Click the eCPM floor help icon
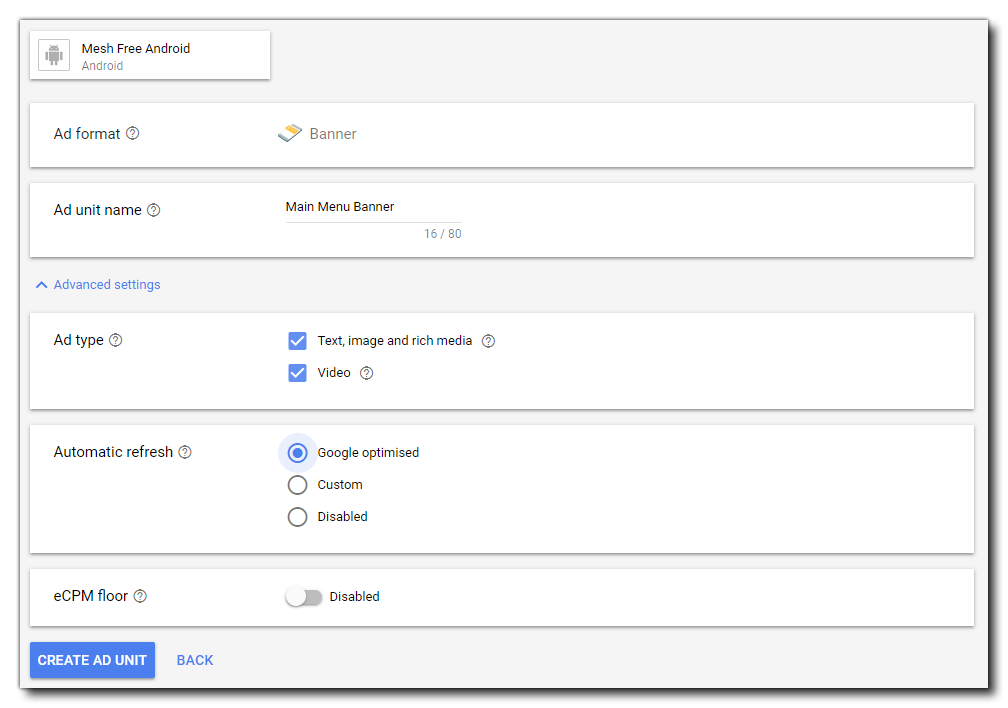This screenshot has height=708, width=1008. point(140,596)
